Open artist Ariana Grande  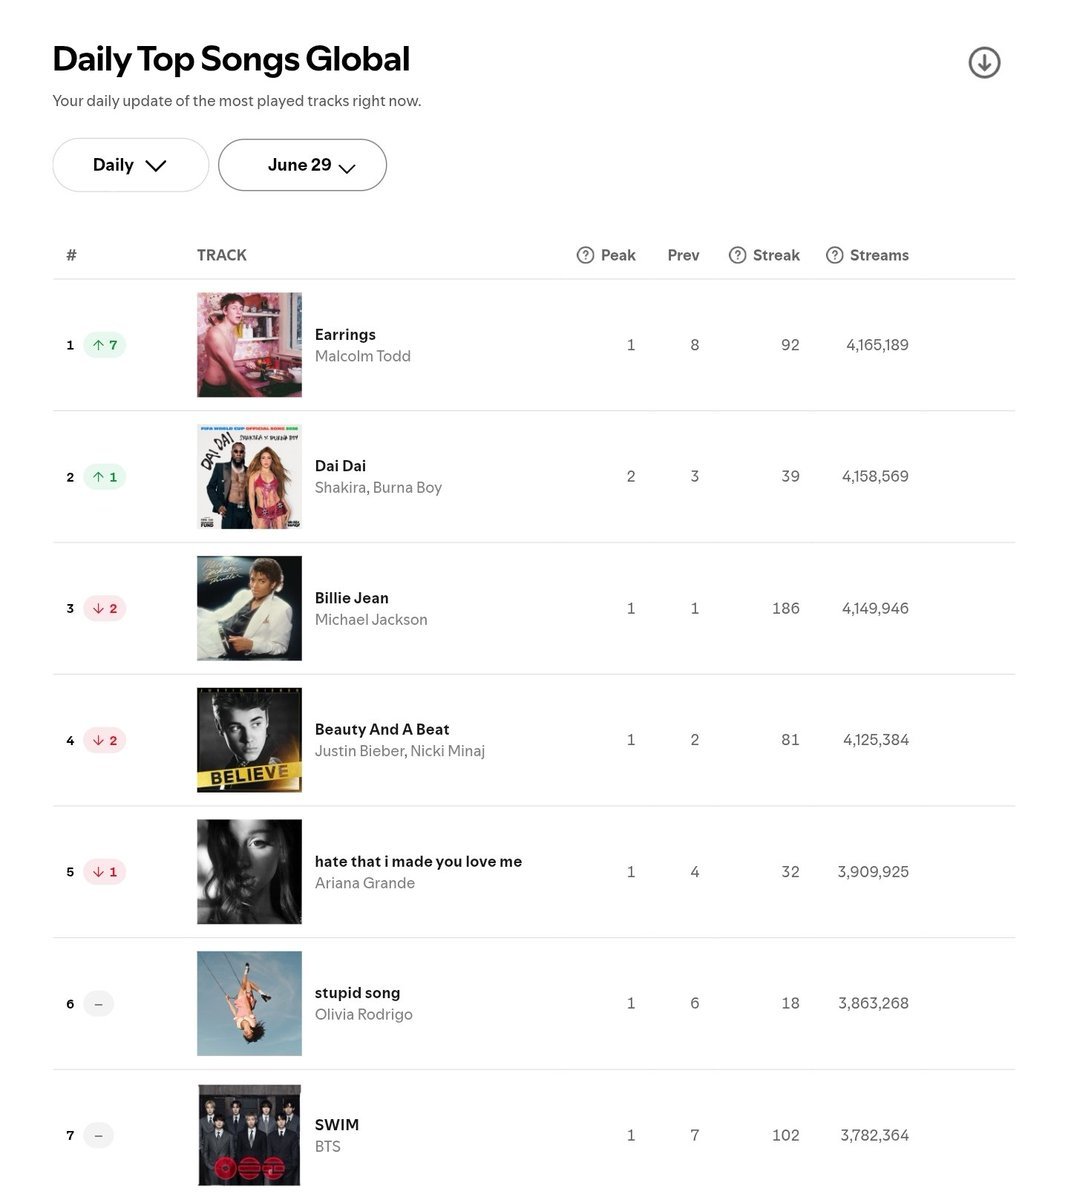click(x=365, y=883)
